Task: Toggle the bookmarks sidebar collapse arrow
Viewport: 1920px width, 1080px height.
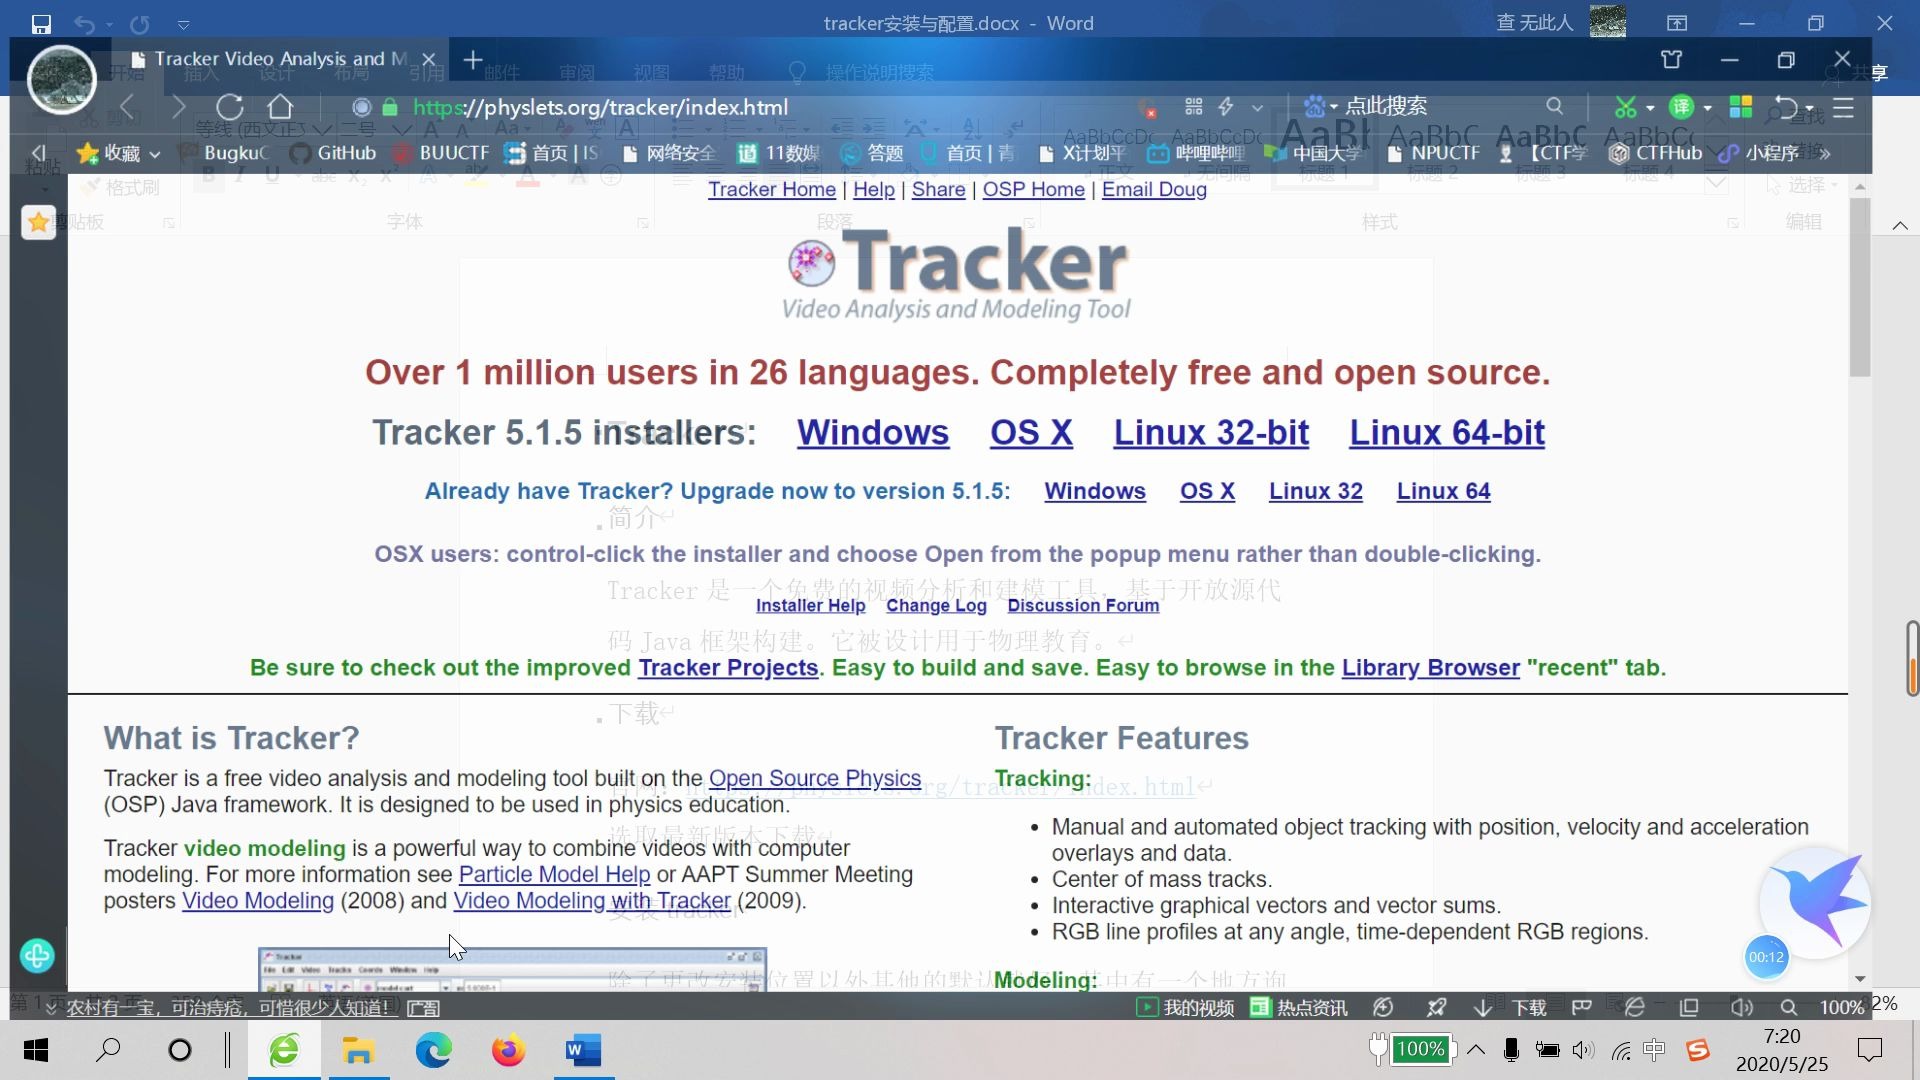Action: pos(38,153)
